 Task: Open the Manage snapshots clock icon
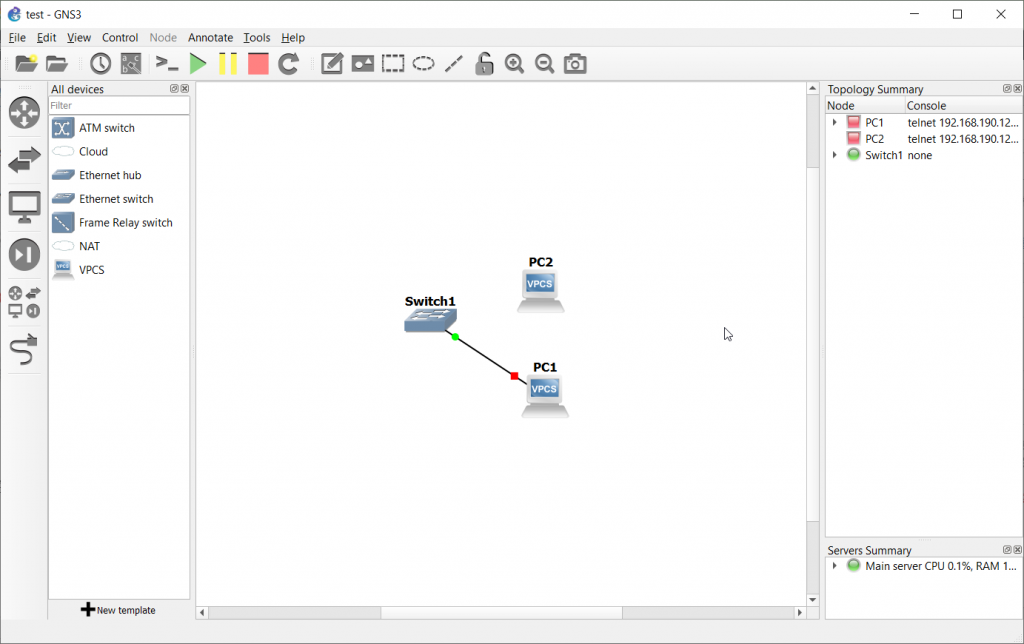click(100, 63)
